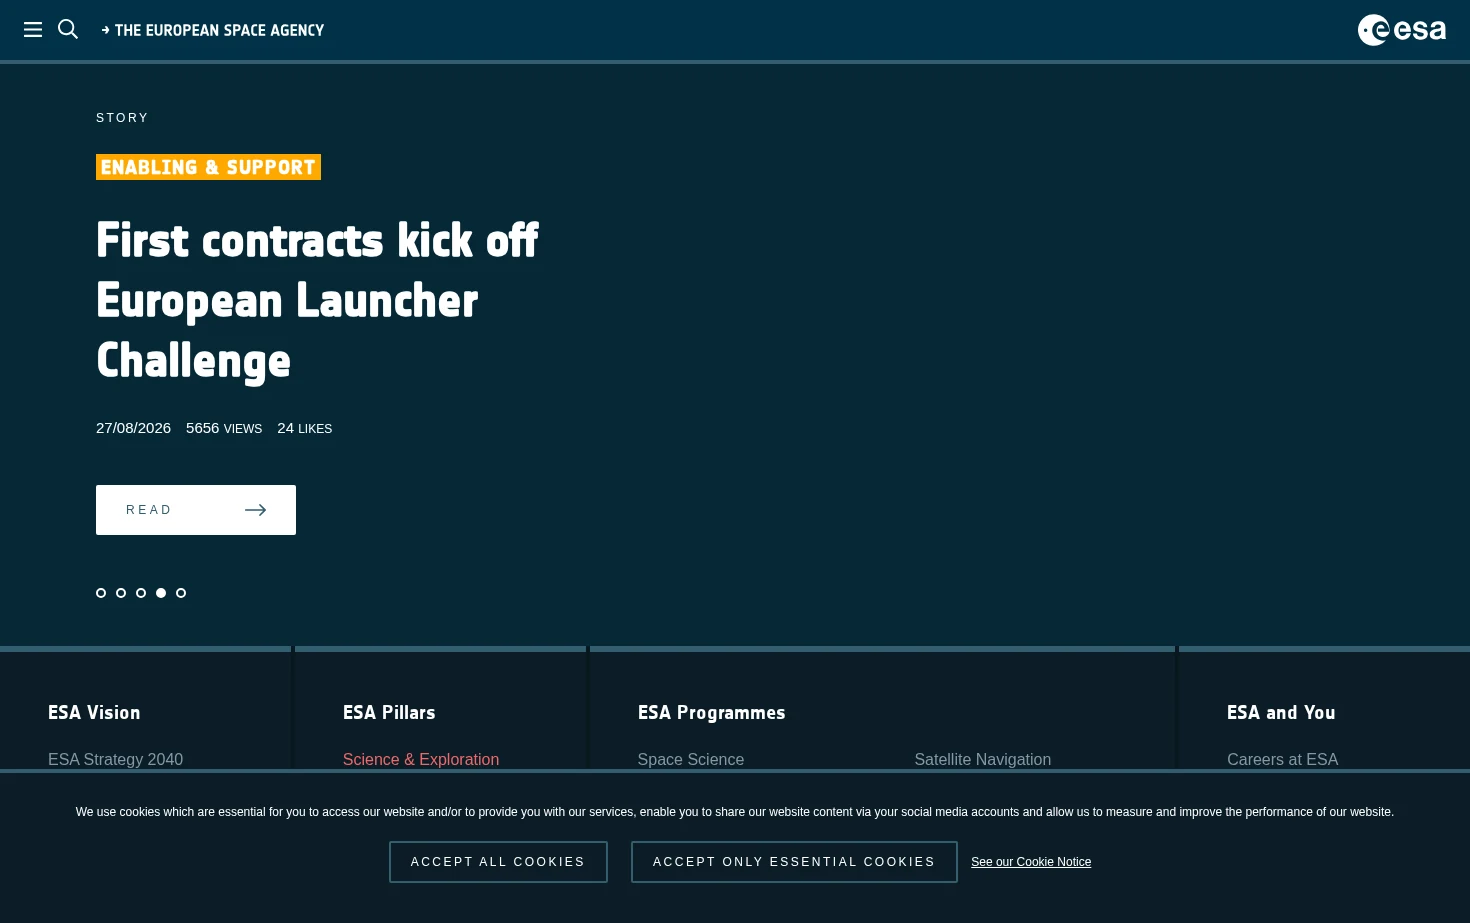1470x923 pixels.
Task: Open Science & Exploration pillar link
Action: (x=421, y=759)
